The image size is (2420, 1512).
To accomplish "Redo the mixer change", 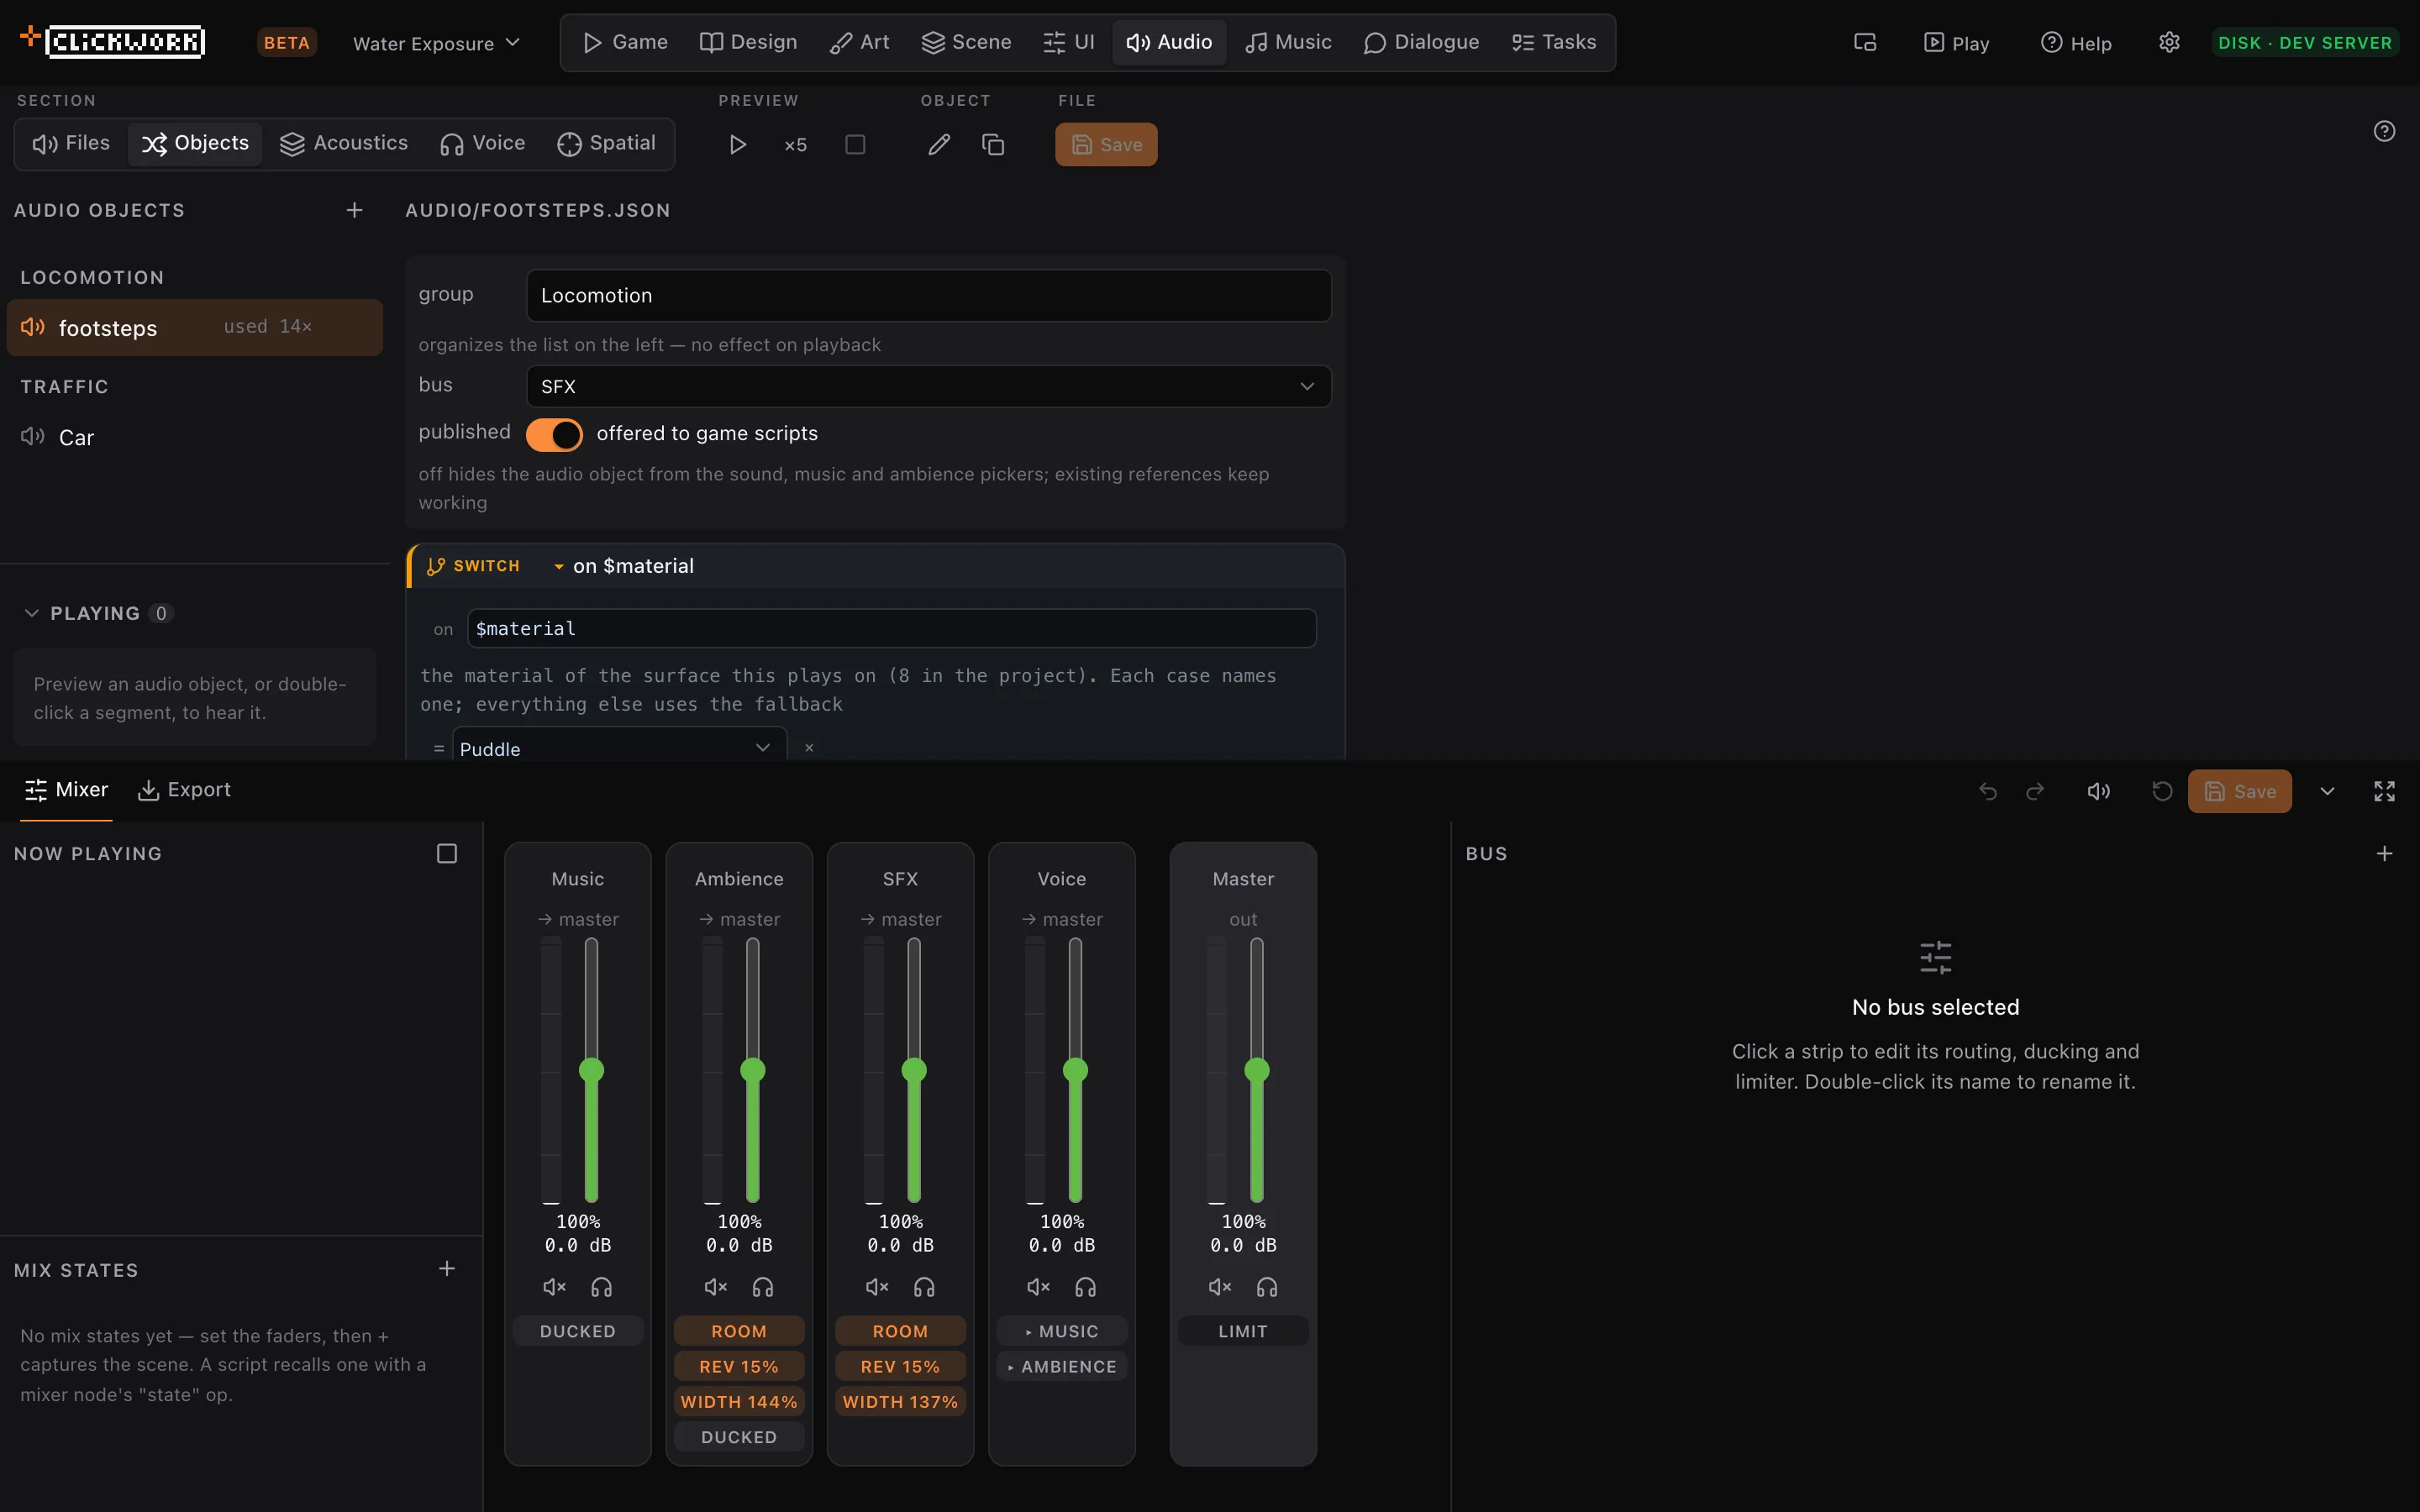I will (2035, 791).
